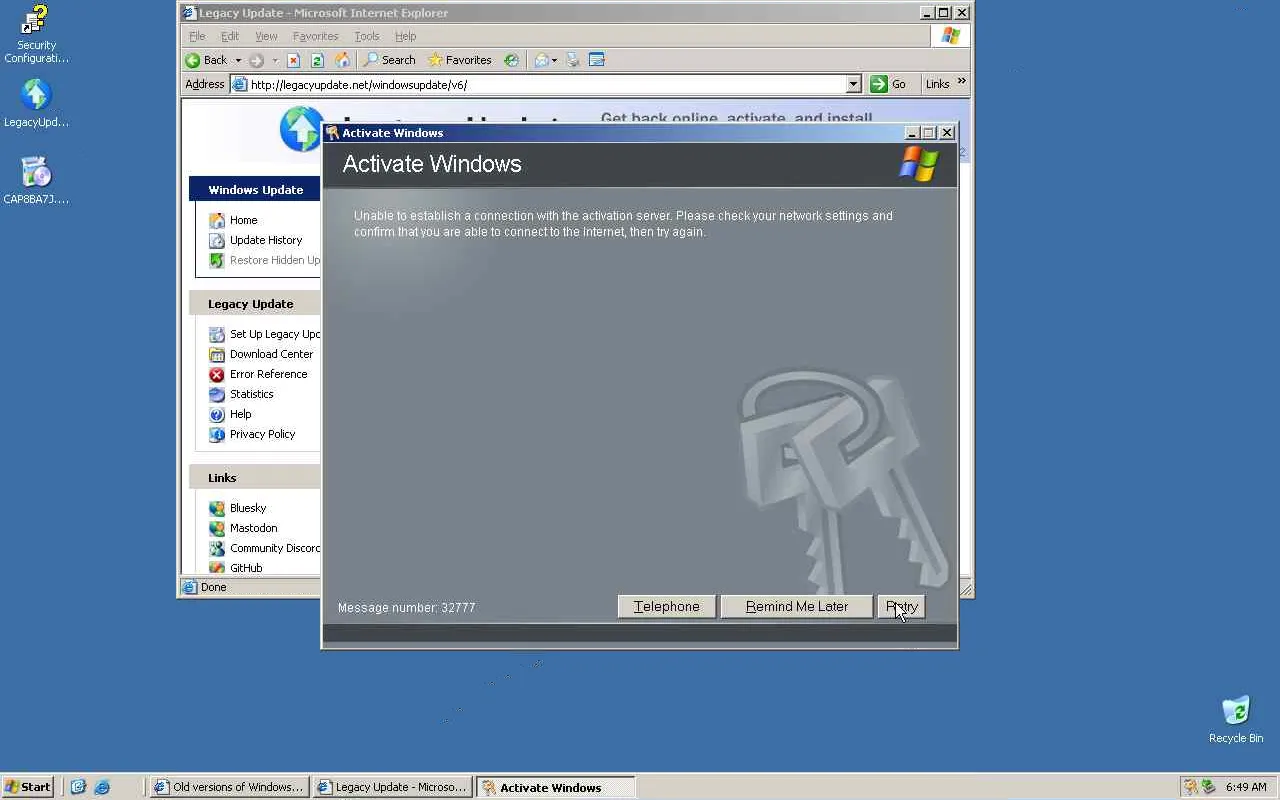Open the Favorites pane from the toolbar

(459, 60)
